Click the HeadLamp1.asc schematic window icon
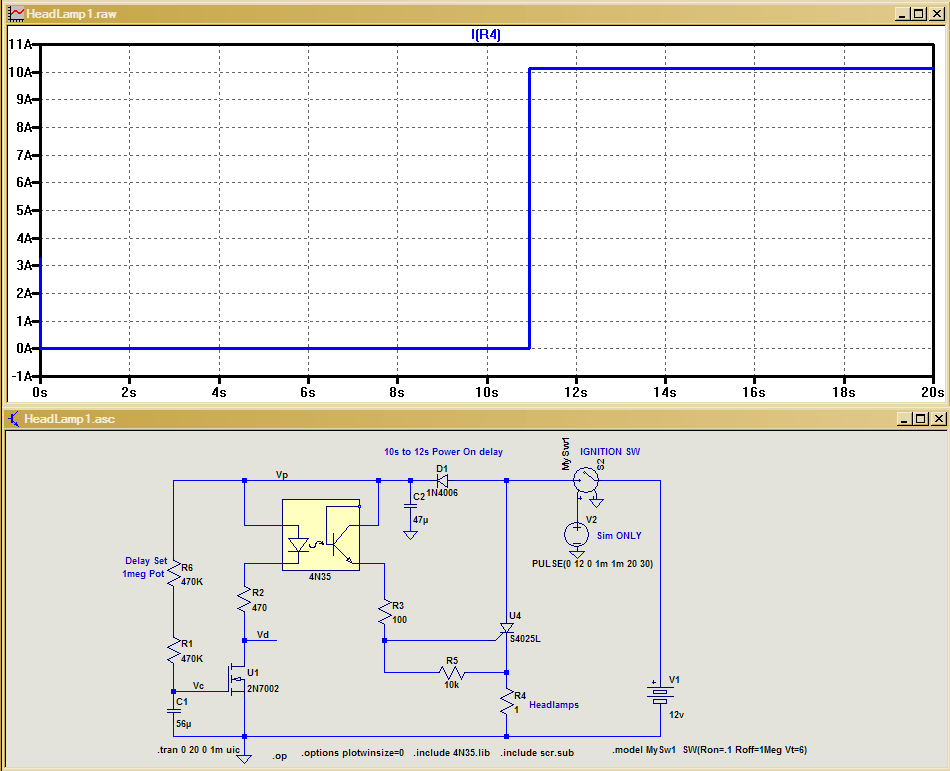This screenshot has width=950, height=771. pos(13,419)
